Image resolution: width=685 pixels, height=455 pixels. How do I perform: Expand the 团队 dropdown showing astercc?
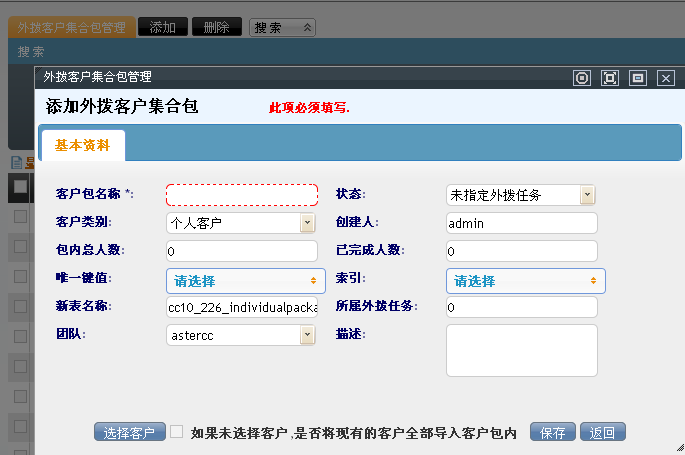(240, 335)
